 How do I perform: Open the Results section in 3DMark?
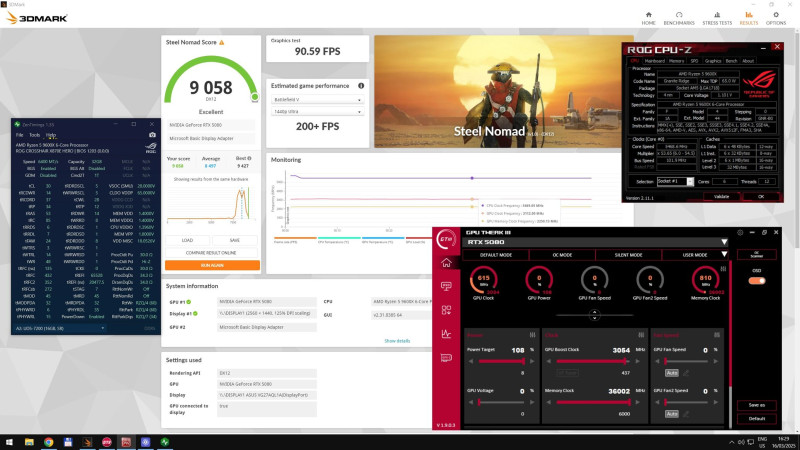[749, 18]
